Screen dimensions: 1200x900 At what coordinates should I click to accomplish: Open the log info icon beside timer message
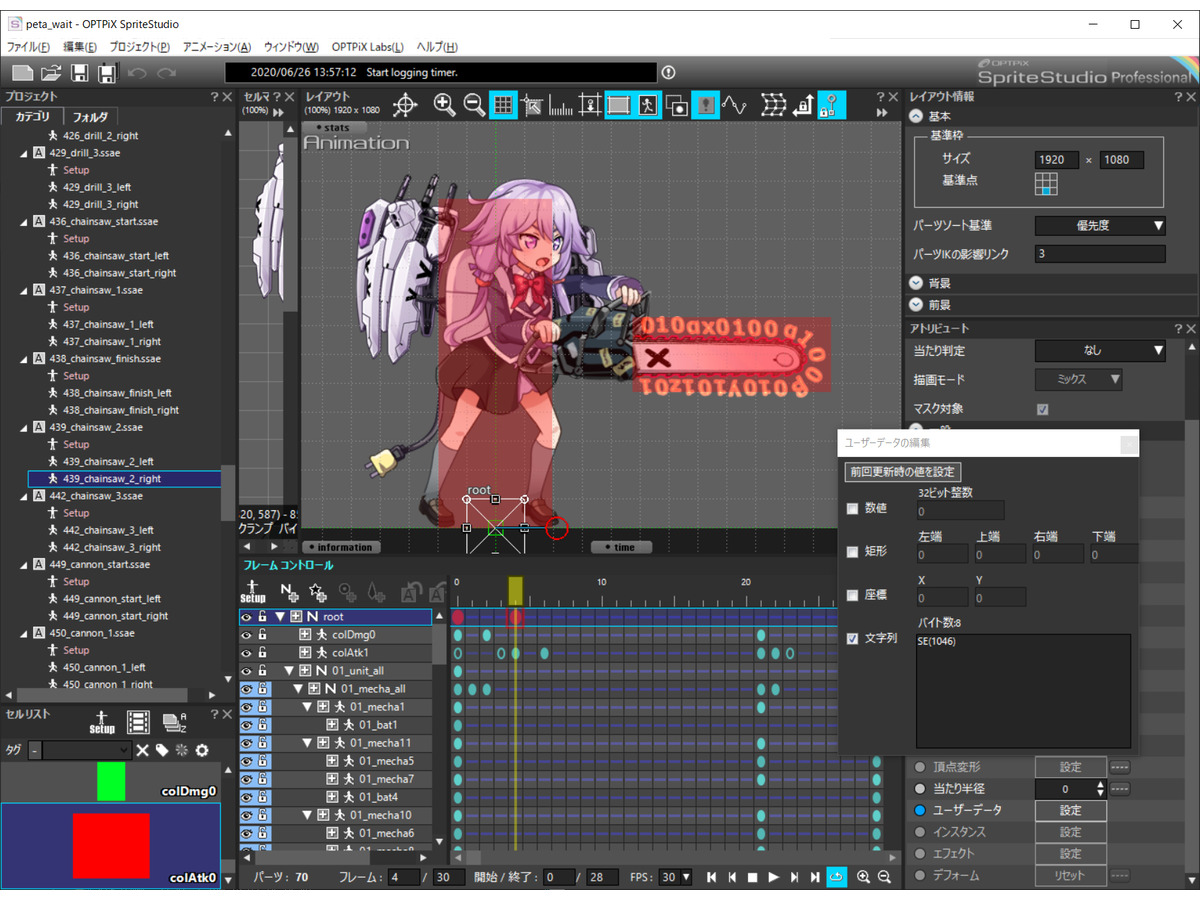[669, 72]
